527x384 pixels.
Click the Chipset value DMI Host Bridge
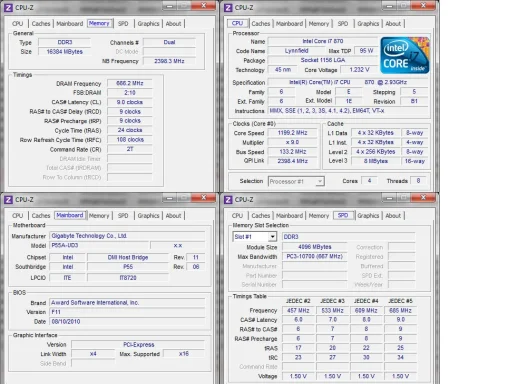pos(128,257)
